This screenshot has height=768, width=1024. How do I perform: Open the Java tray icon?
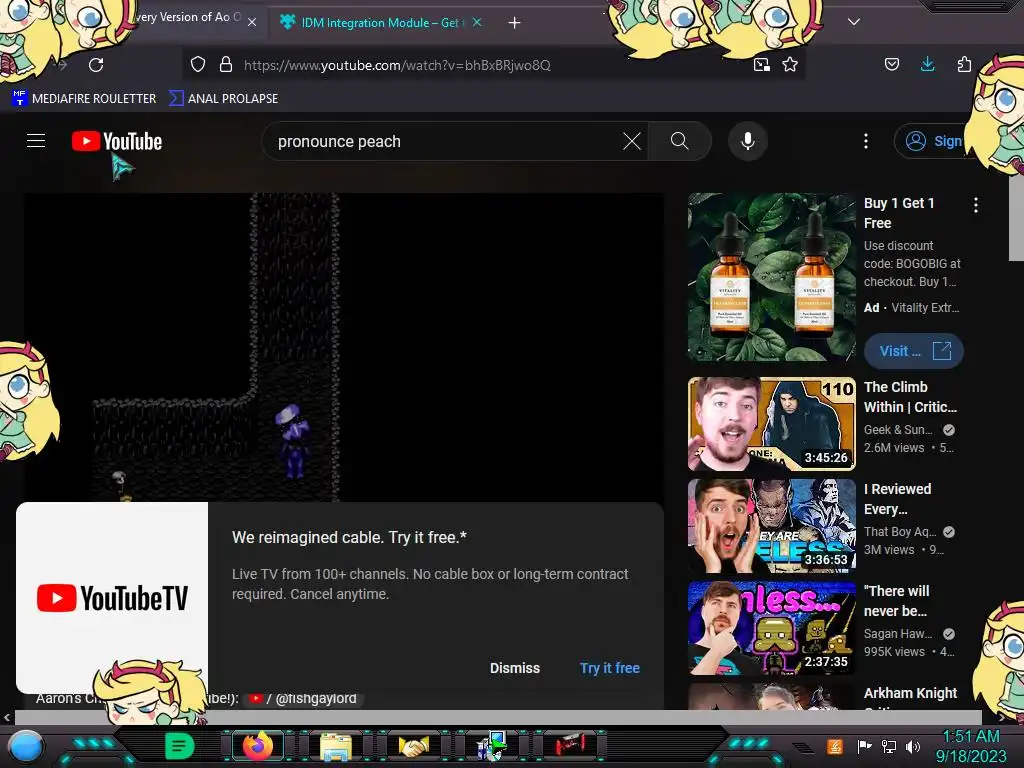click(834, 746)
